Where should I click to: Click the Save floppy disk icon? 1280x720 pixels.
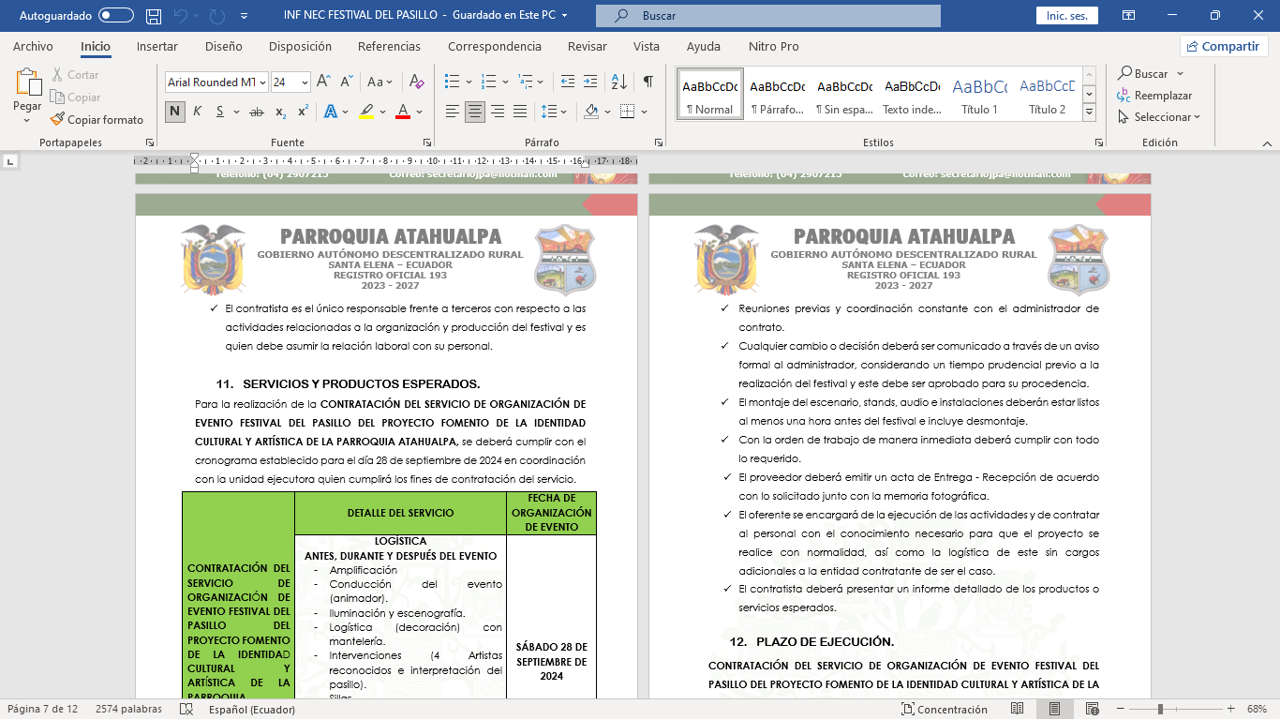point(153,16)
